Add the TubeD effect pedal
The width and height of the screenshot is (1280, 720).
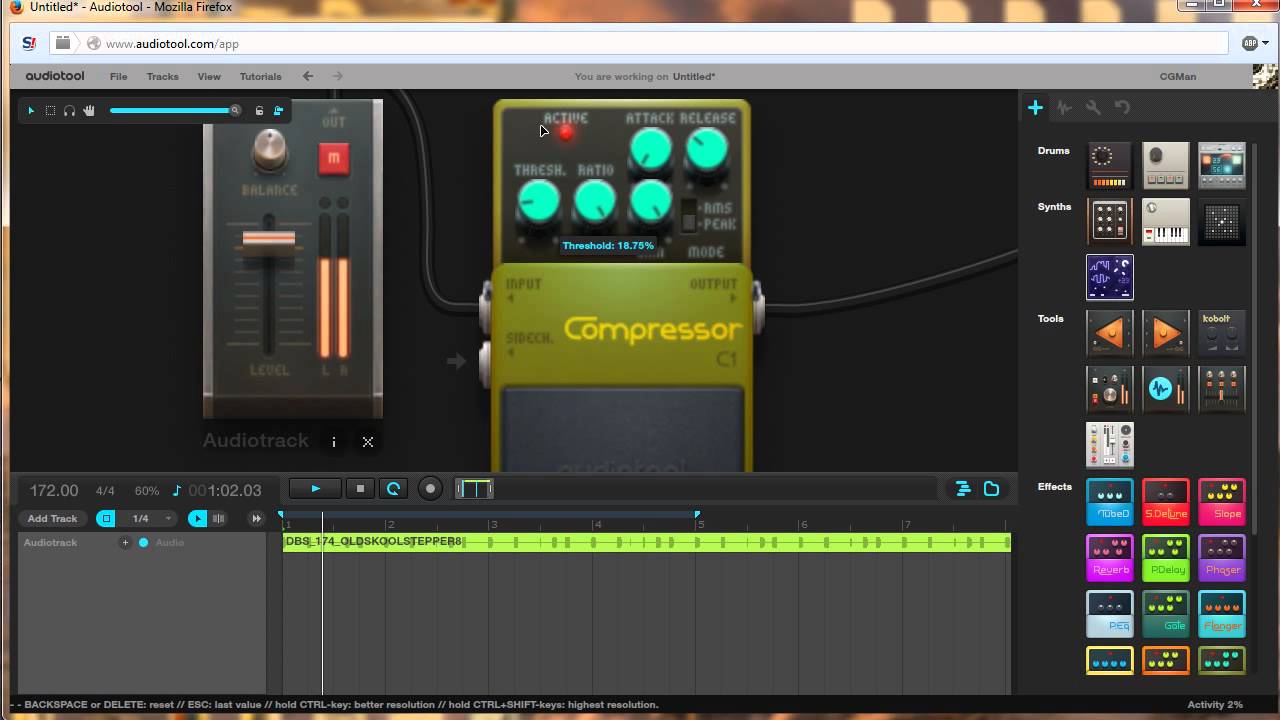point(1110,502)
